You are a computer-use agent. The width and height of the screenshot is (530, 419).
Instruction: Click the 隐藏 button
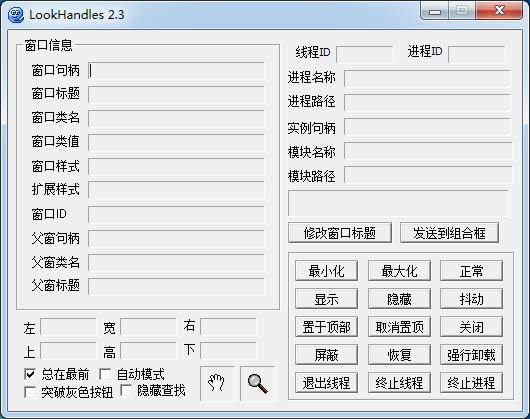(399, 299)
